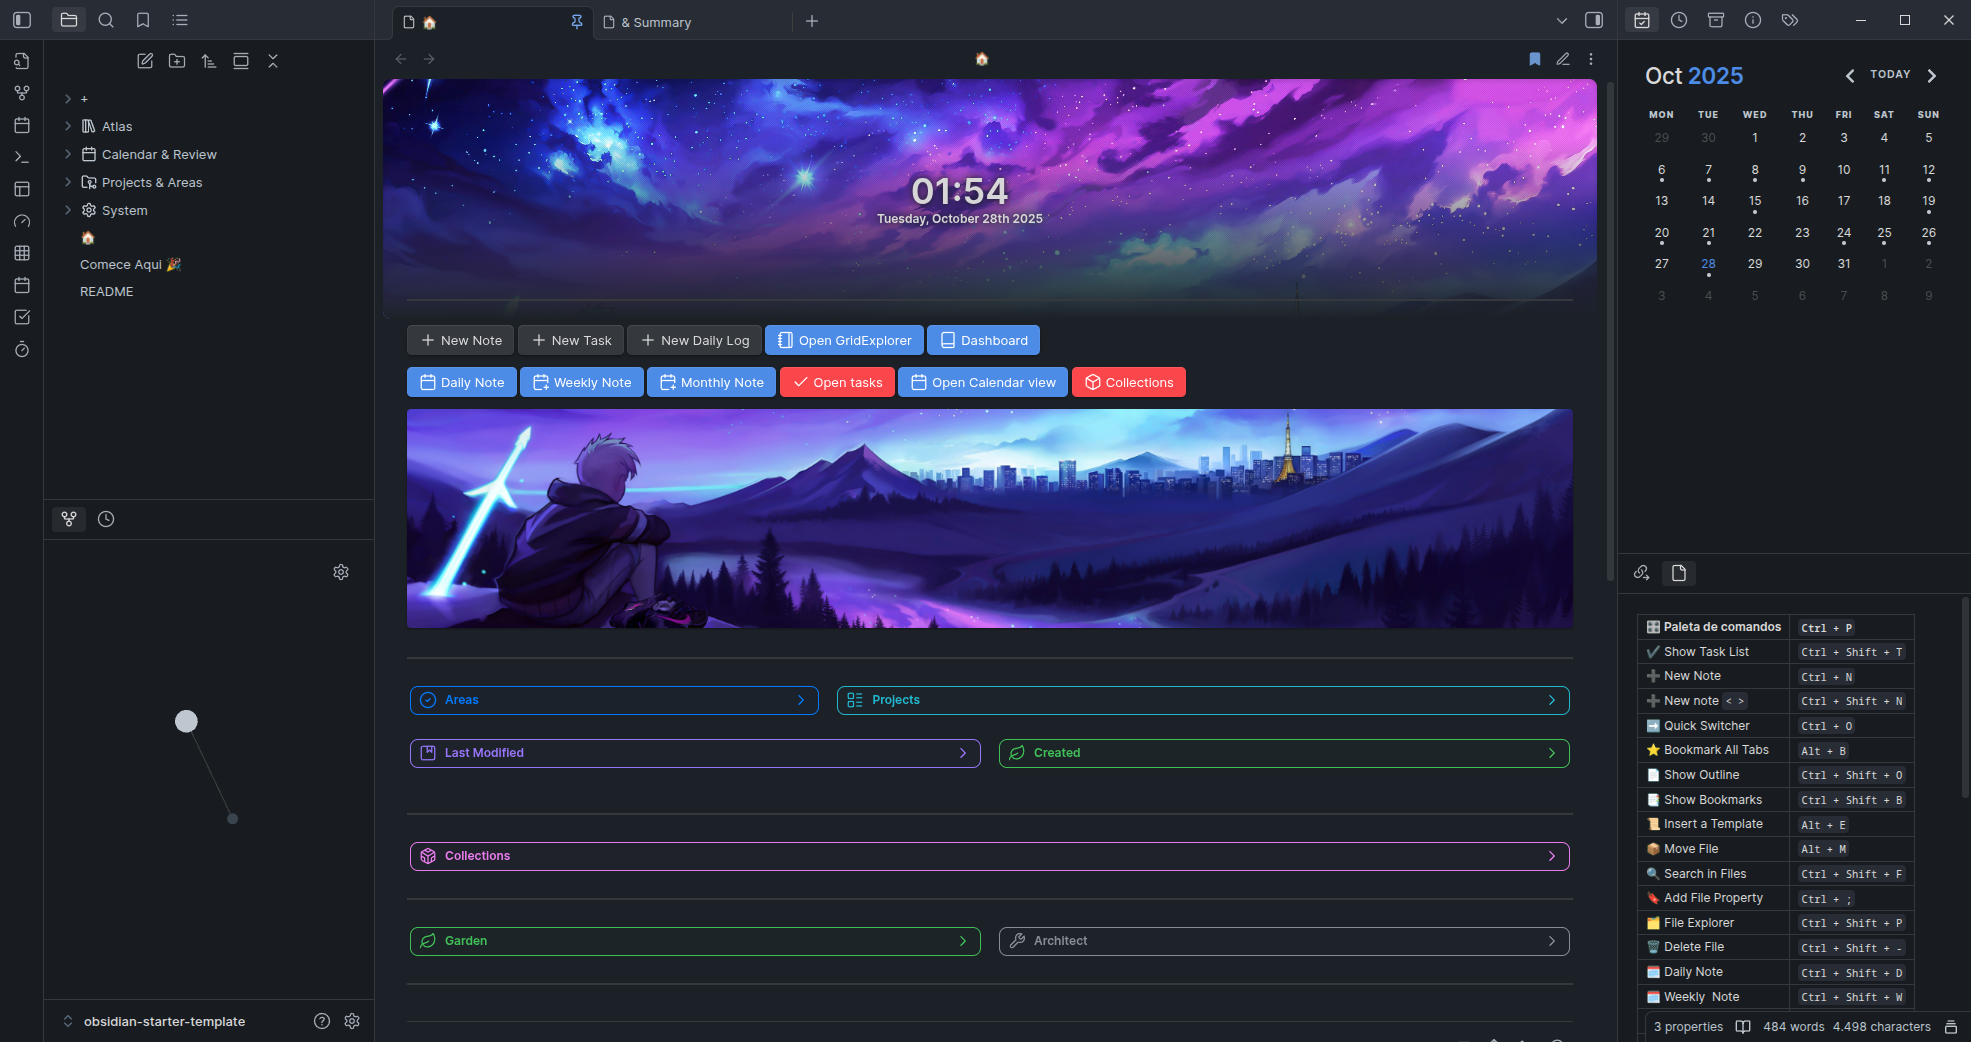Switch to the Summary tab

tap(655, 21)
